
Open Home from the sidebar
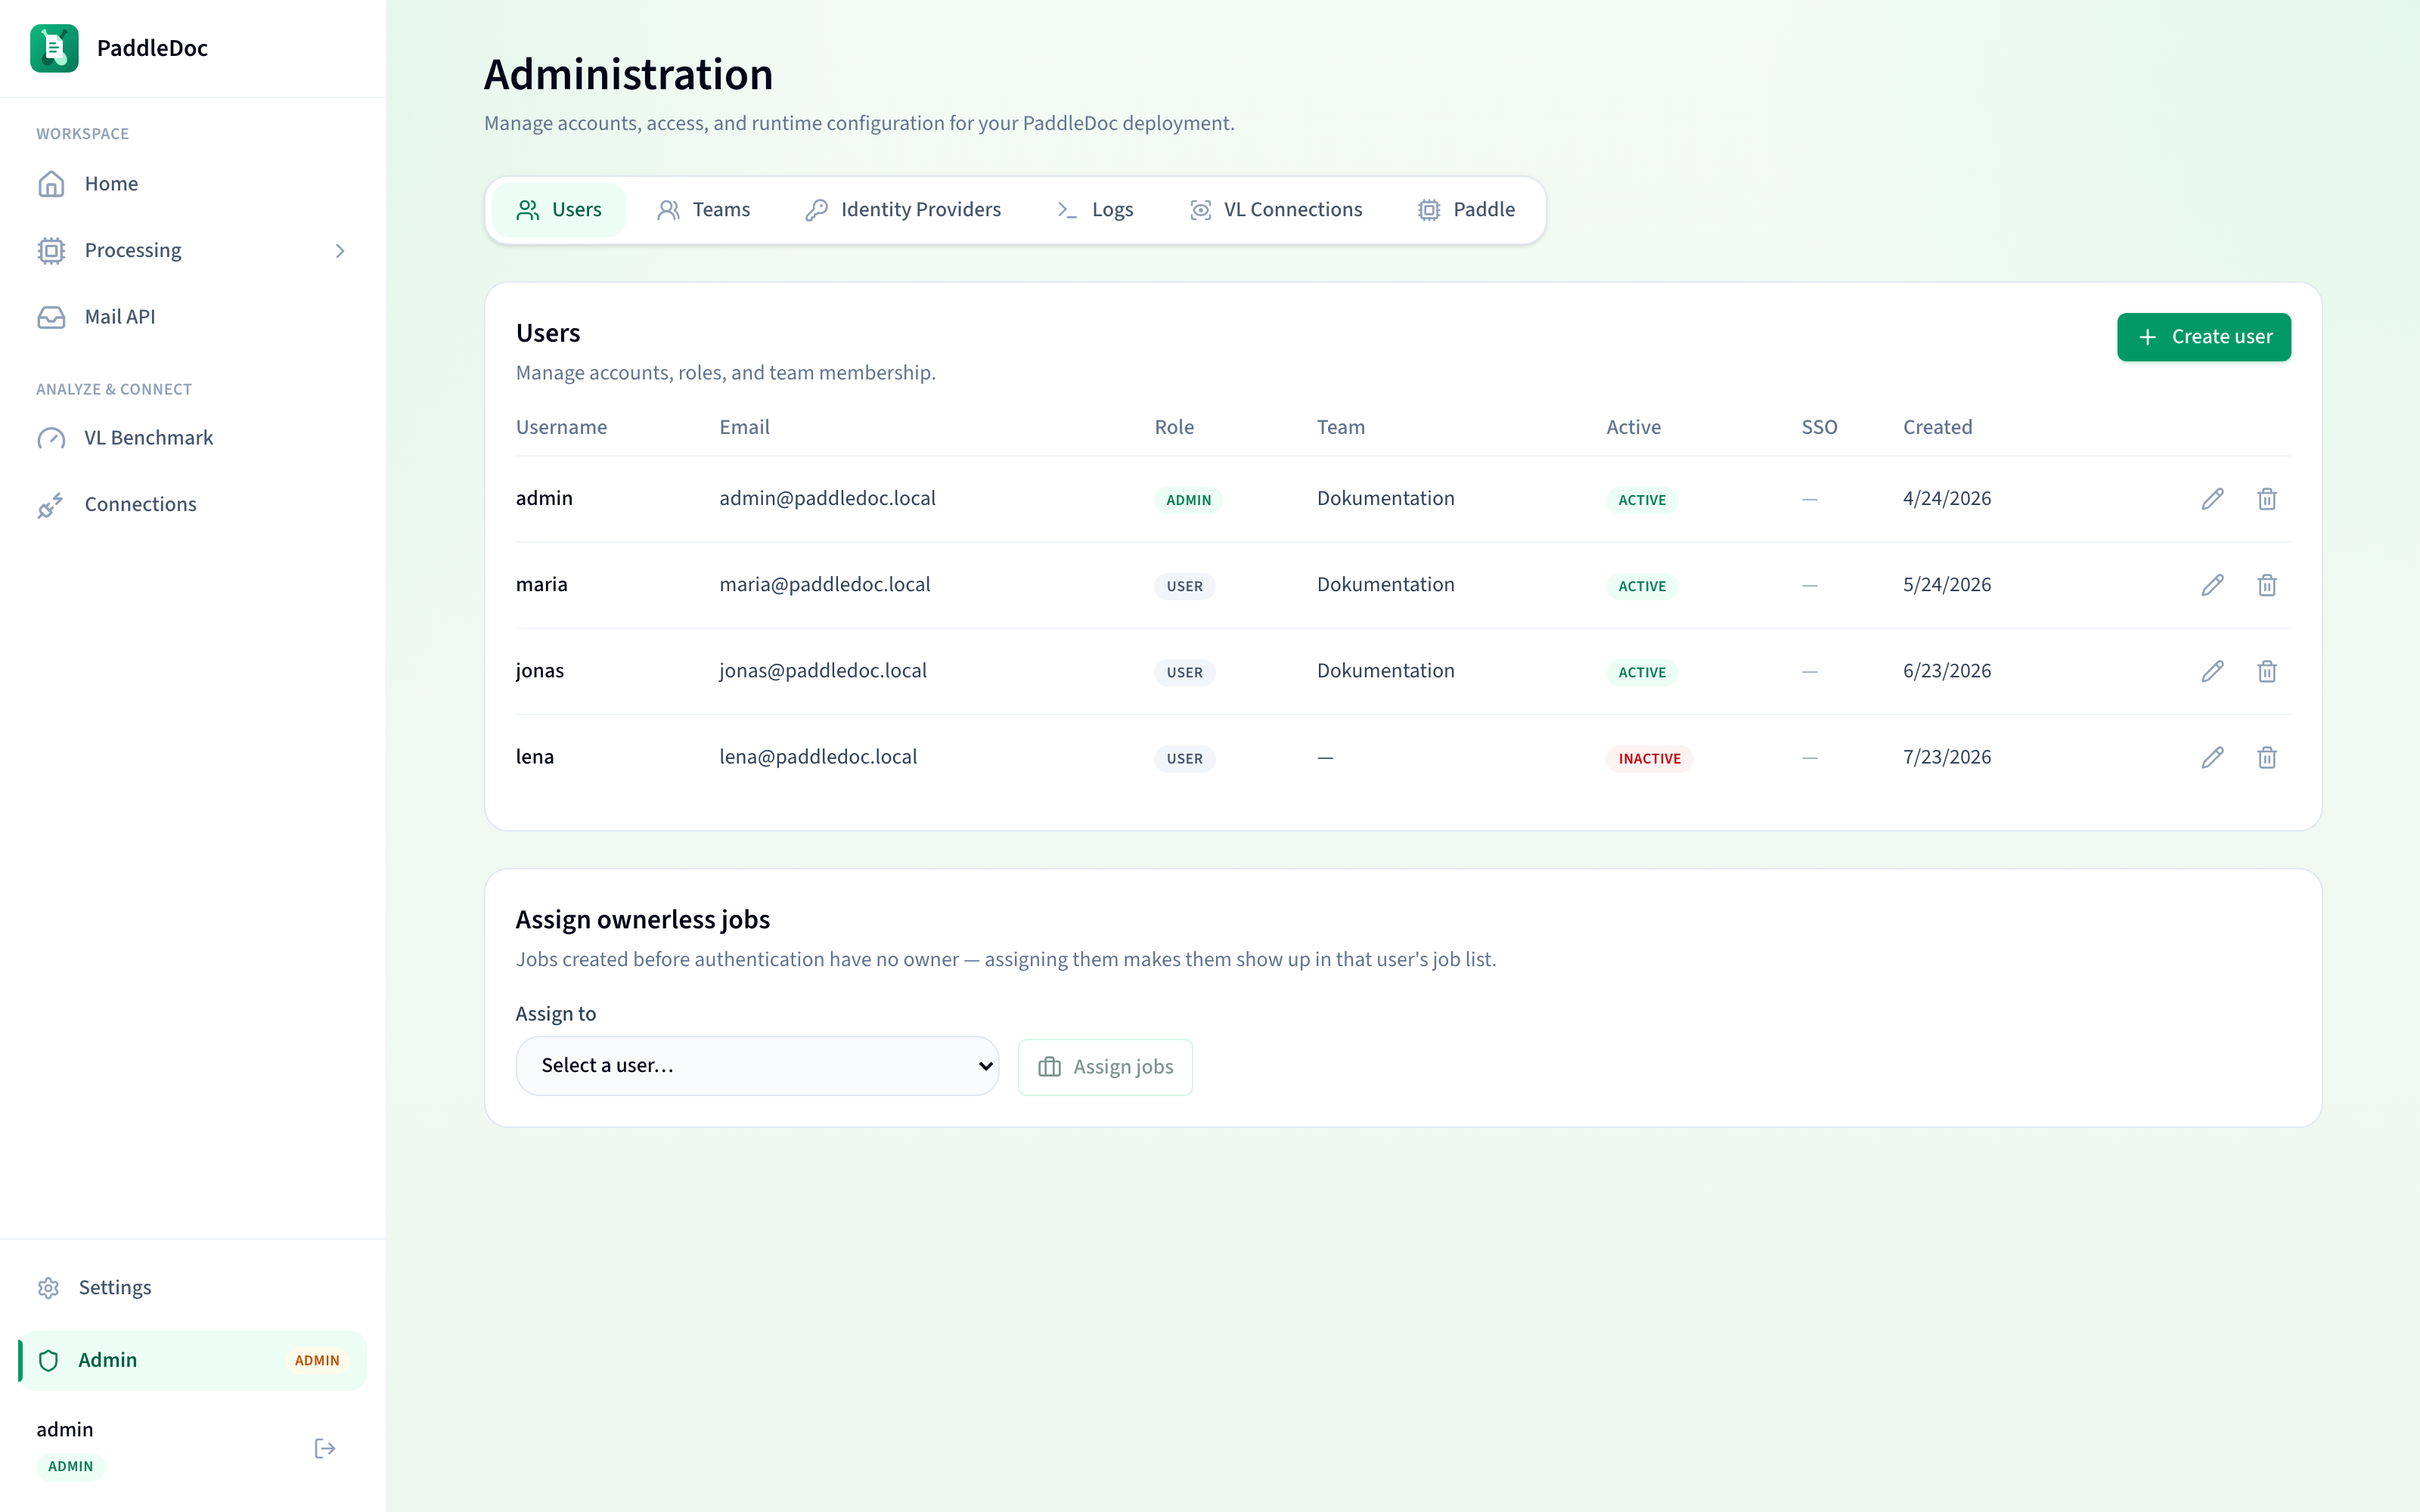click(193, 184)
